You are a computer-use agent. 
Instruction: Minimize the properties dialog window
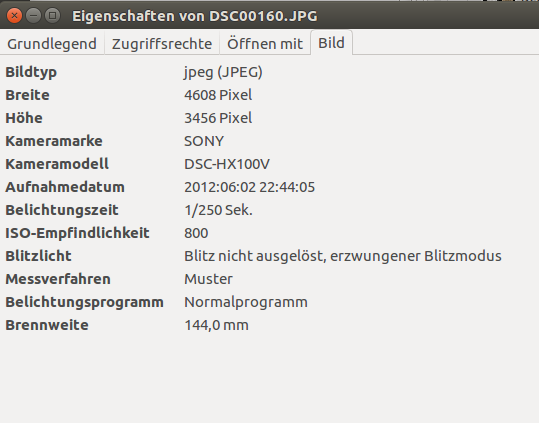[33, 15]
